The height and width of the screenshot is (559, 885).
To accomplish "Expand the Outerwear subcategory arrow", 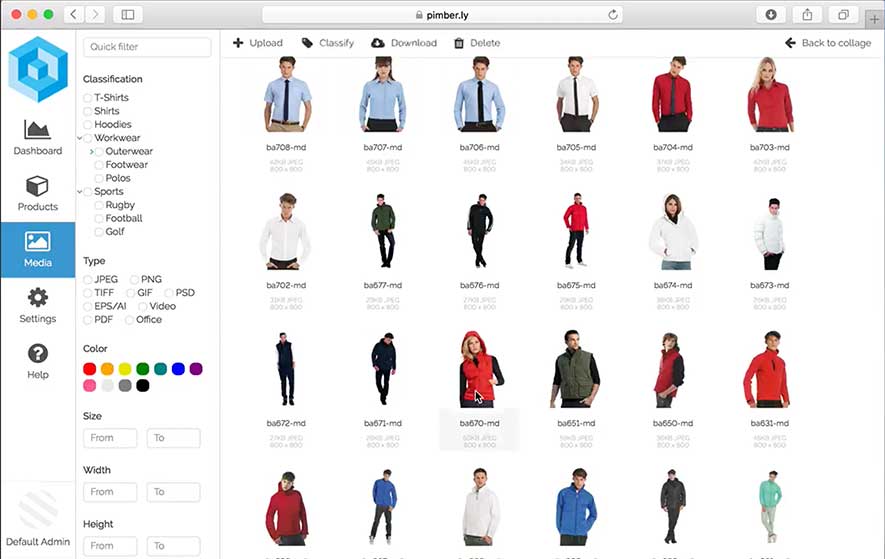I will click(x=91, y=151).
